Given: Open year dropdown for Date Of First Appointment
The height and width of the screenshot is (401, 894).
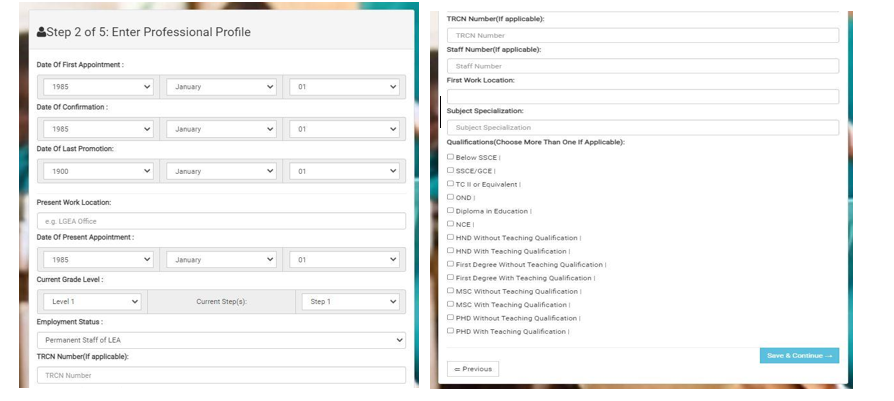Looking at the screenshot, I should click(98, 87).
